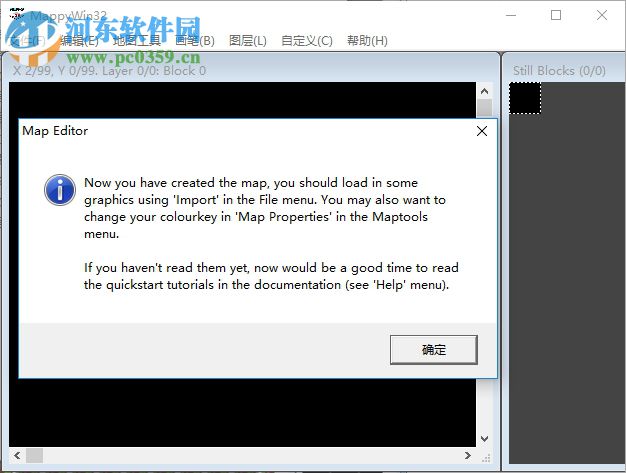Maximize the MappyWin32 window
626x473 pixels.
(x=556, y=16)
